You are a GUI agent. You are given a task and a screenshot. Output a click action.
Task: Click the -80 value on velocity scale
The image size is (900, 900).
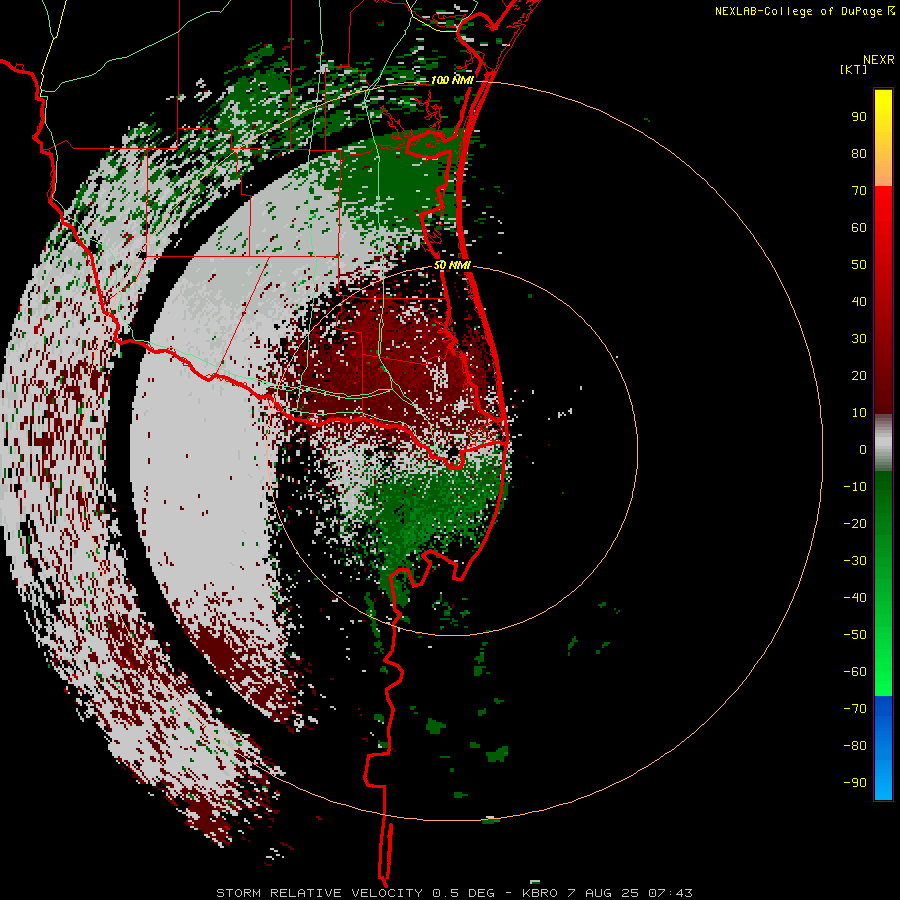click(855, 746)
